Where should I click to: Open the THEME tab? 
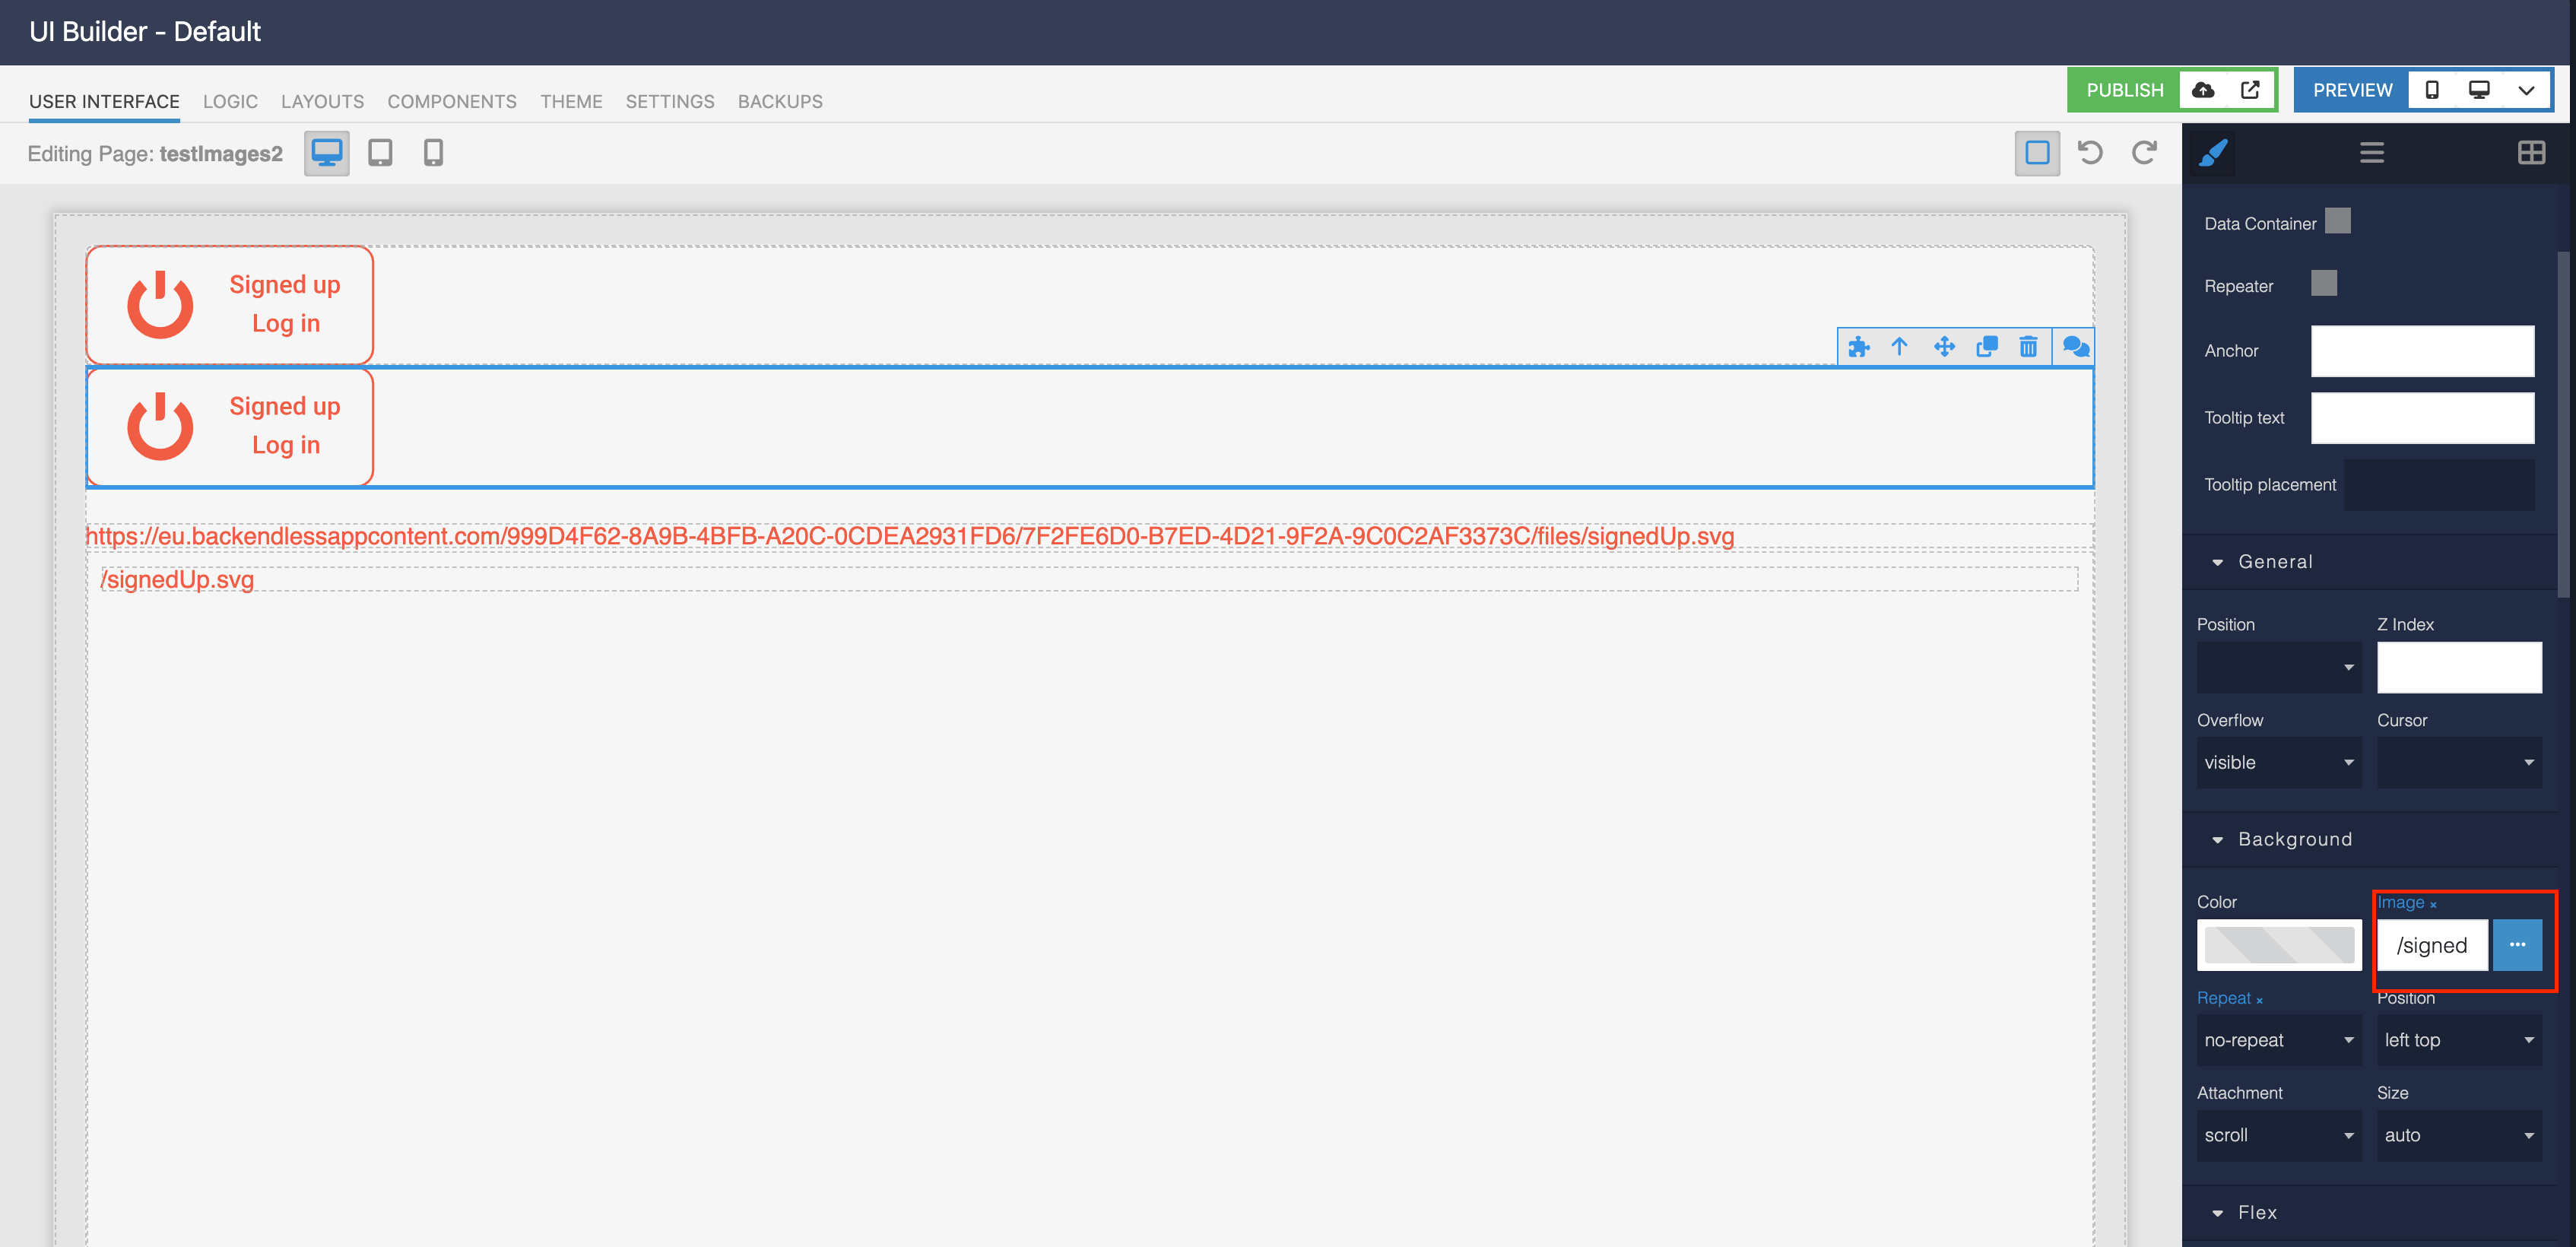click(x=571, y=102)
